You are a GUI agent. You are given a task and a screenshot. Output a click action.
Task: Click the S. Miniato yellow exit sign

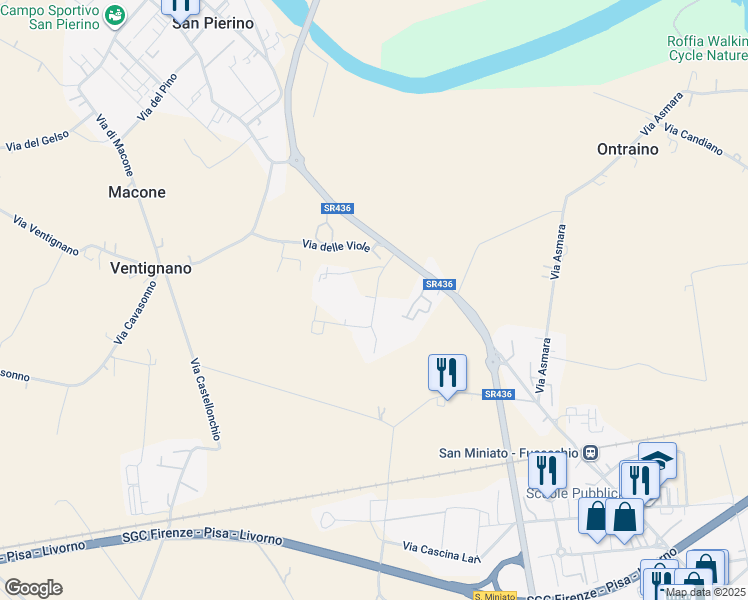pos(494,596)
